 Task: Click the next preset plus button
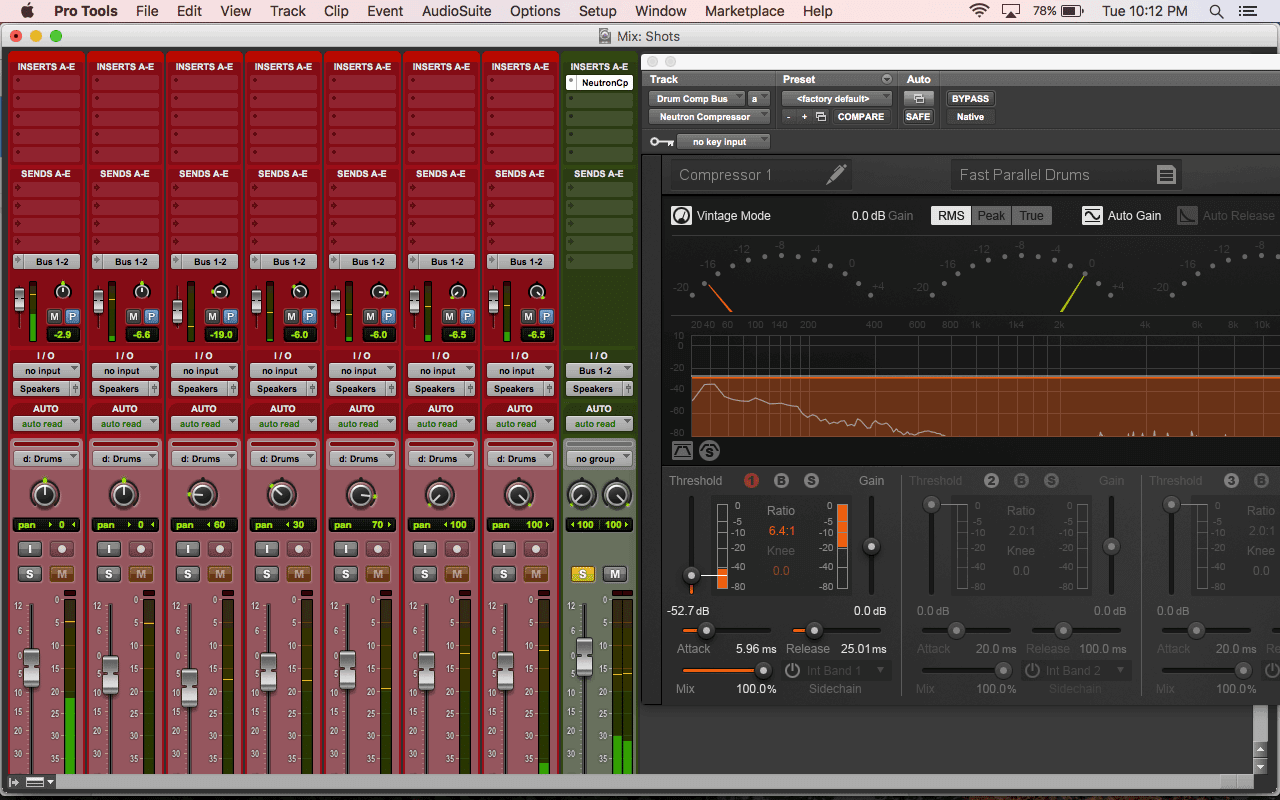pyautogui.click(x=804, y=117)
